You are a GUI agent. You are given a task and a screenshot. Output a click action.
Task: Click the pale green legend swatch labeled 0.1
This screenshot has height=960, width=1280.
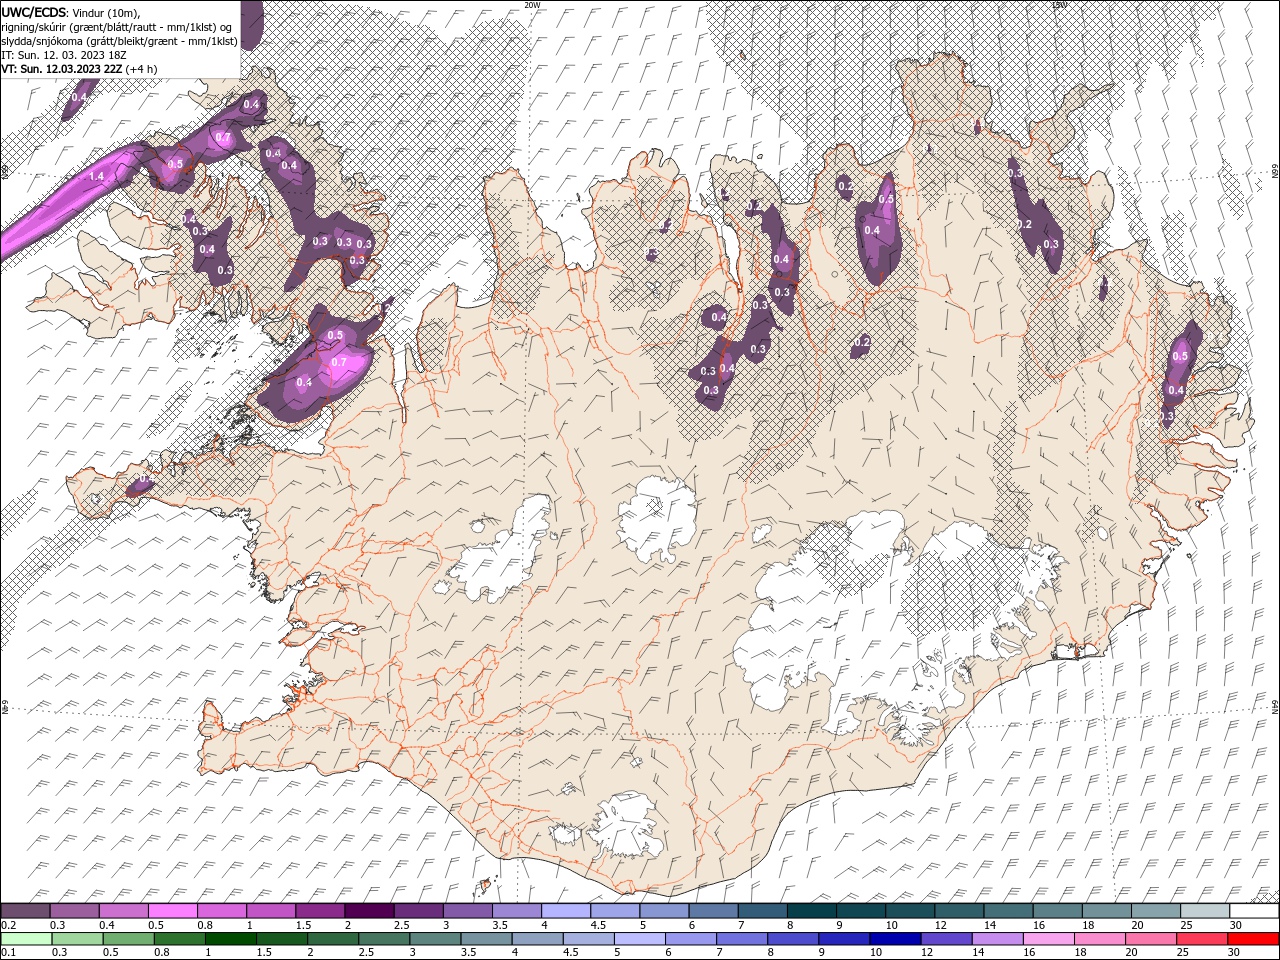[x=25, y=939]
